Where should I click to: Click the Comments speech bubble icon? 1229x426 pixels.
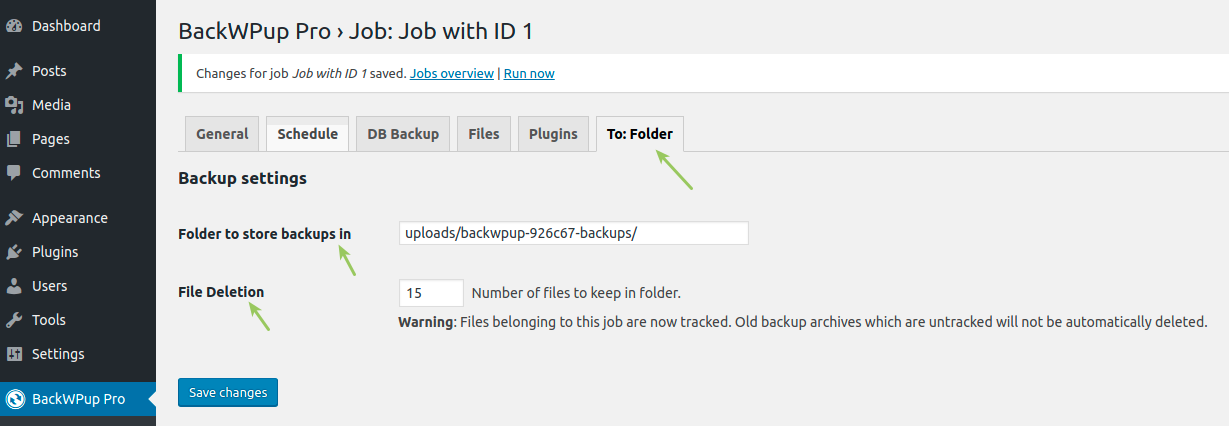pos(14,173)
